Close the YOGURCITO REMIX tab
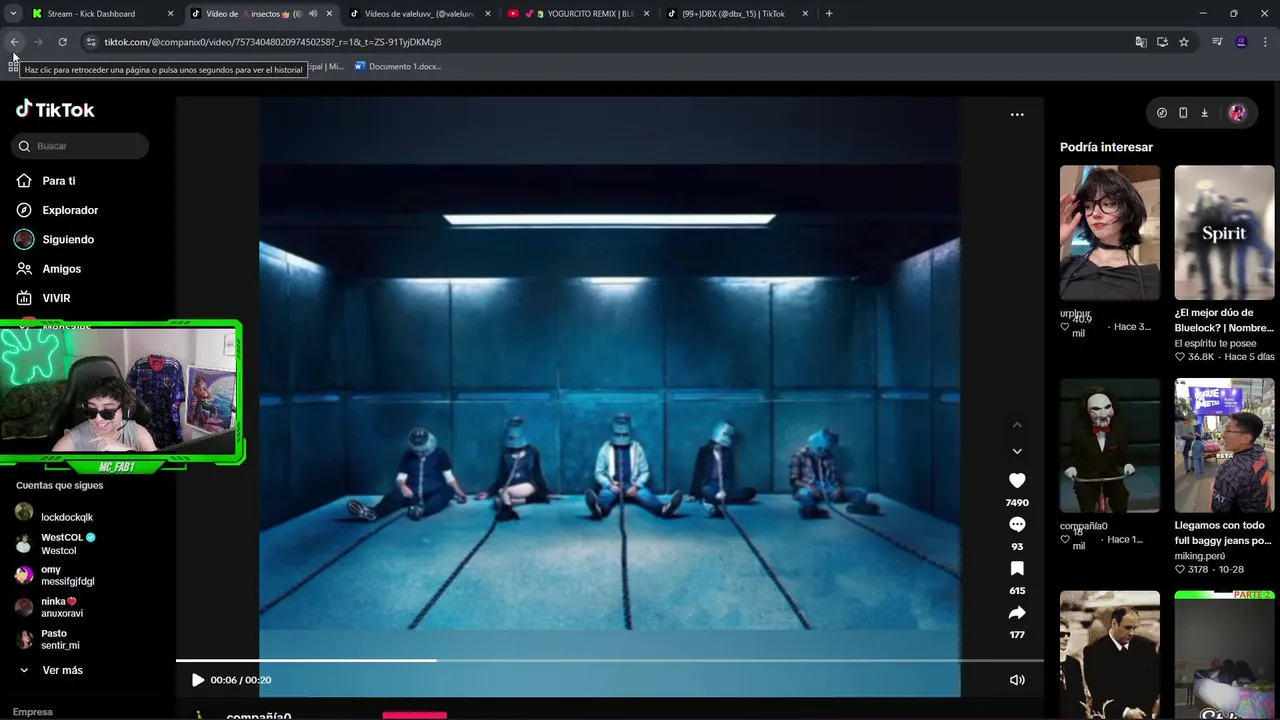 tap(646, 14)
